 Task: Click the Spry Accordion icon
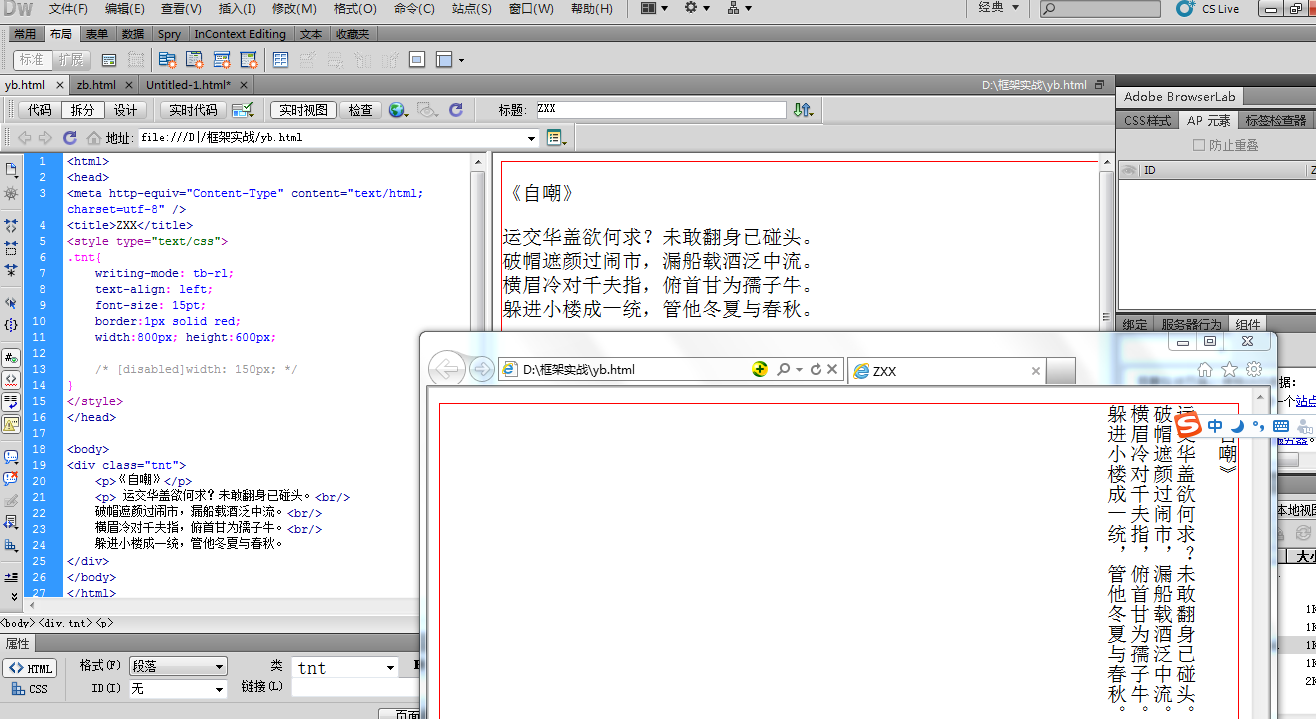[x=220, y=60]
